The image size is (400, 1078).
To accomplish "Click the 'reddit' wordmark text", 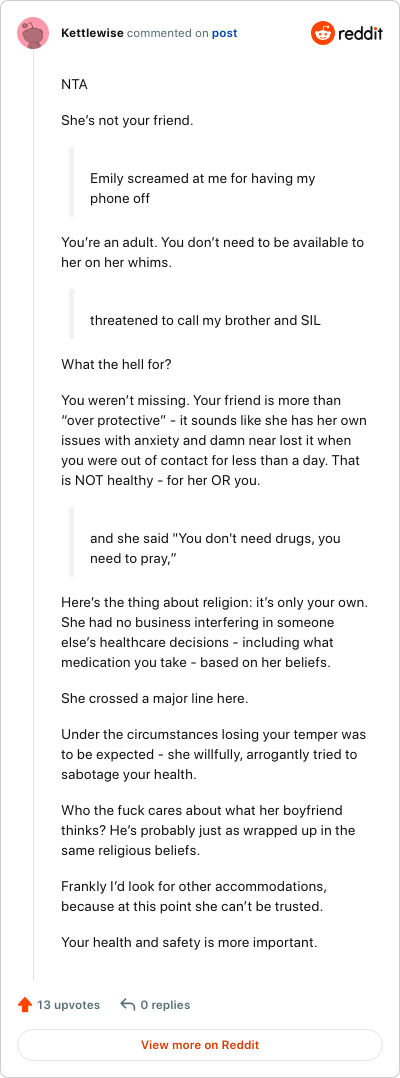I will click(360, 33).
